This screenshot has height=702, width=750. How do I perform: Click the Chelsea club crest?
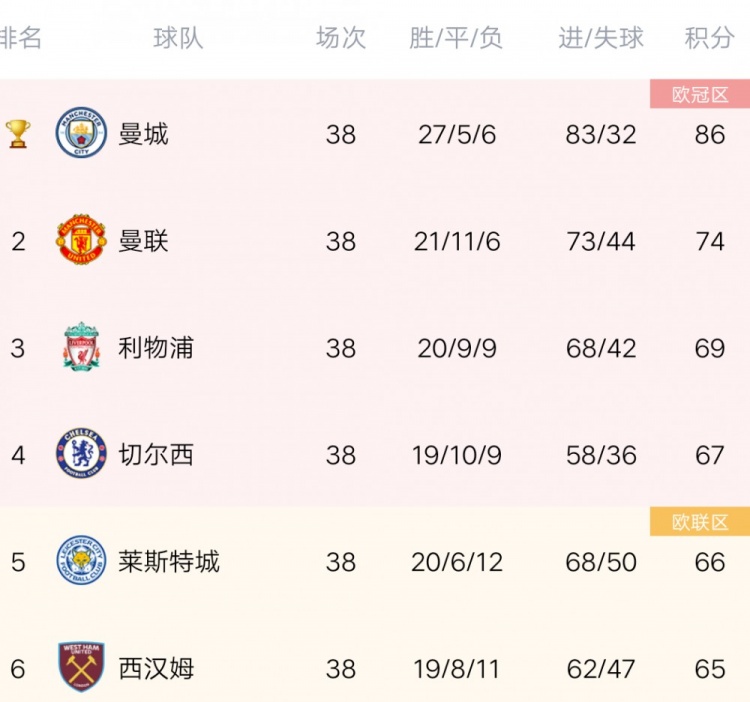click(x=81, y=453)
